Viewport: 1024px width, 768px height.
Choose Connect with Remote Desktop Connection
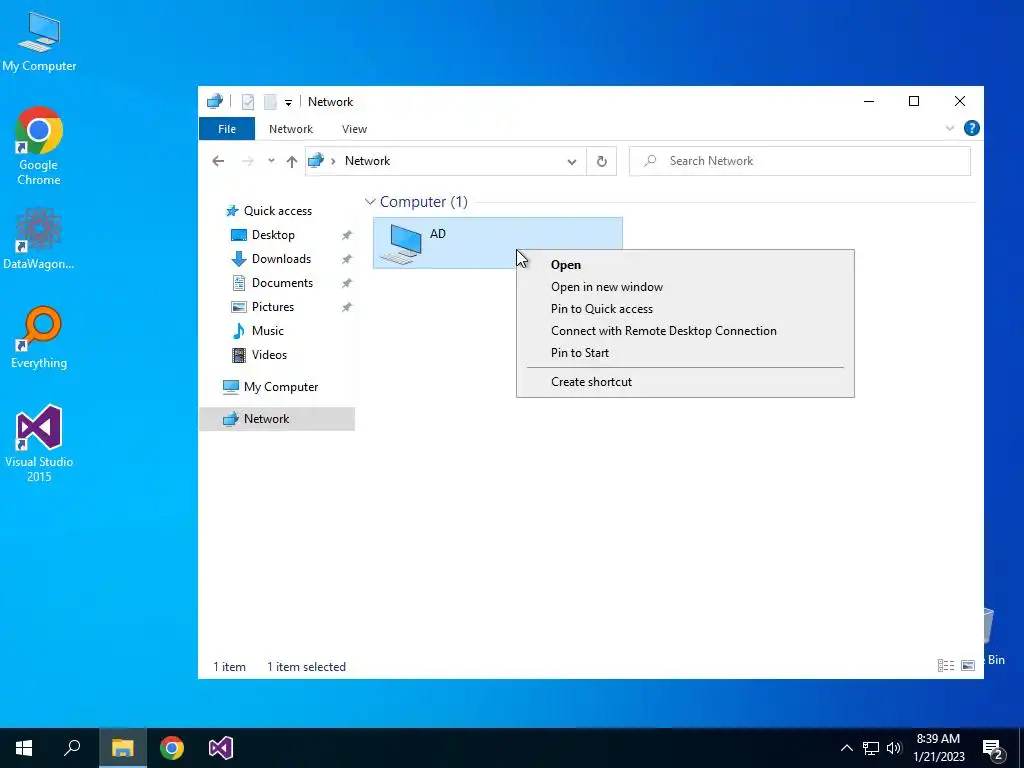click(685, 331)
